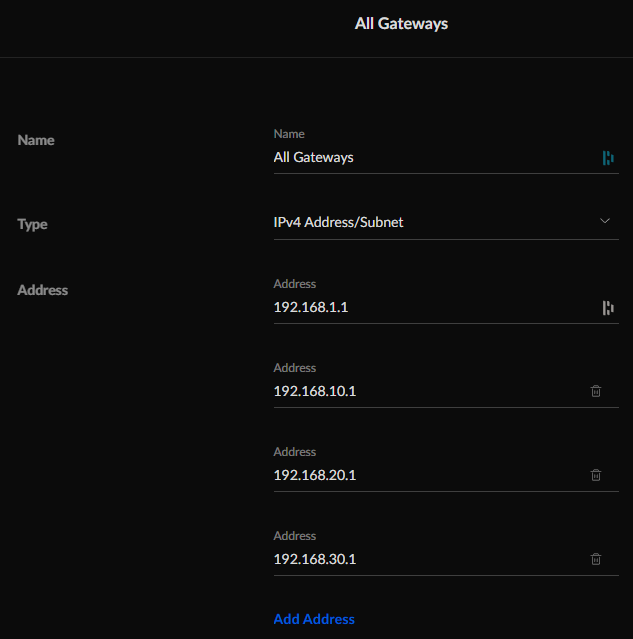Click the trash icon next to 192.168.30.1

(x=596, y=559)
